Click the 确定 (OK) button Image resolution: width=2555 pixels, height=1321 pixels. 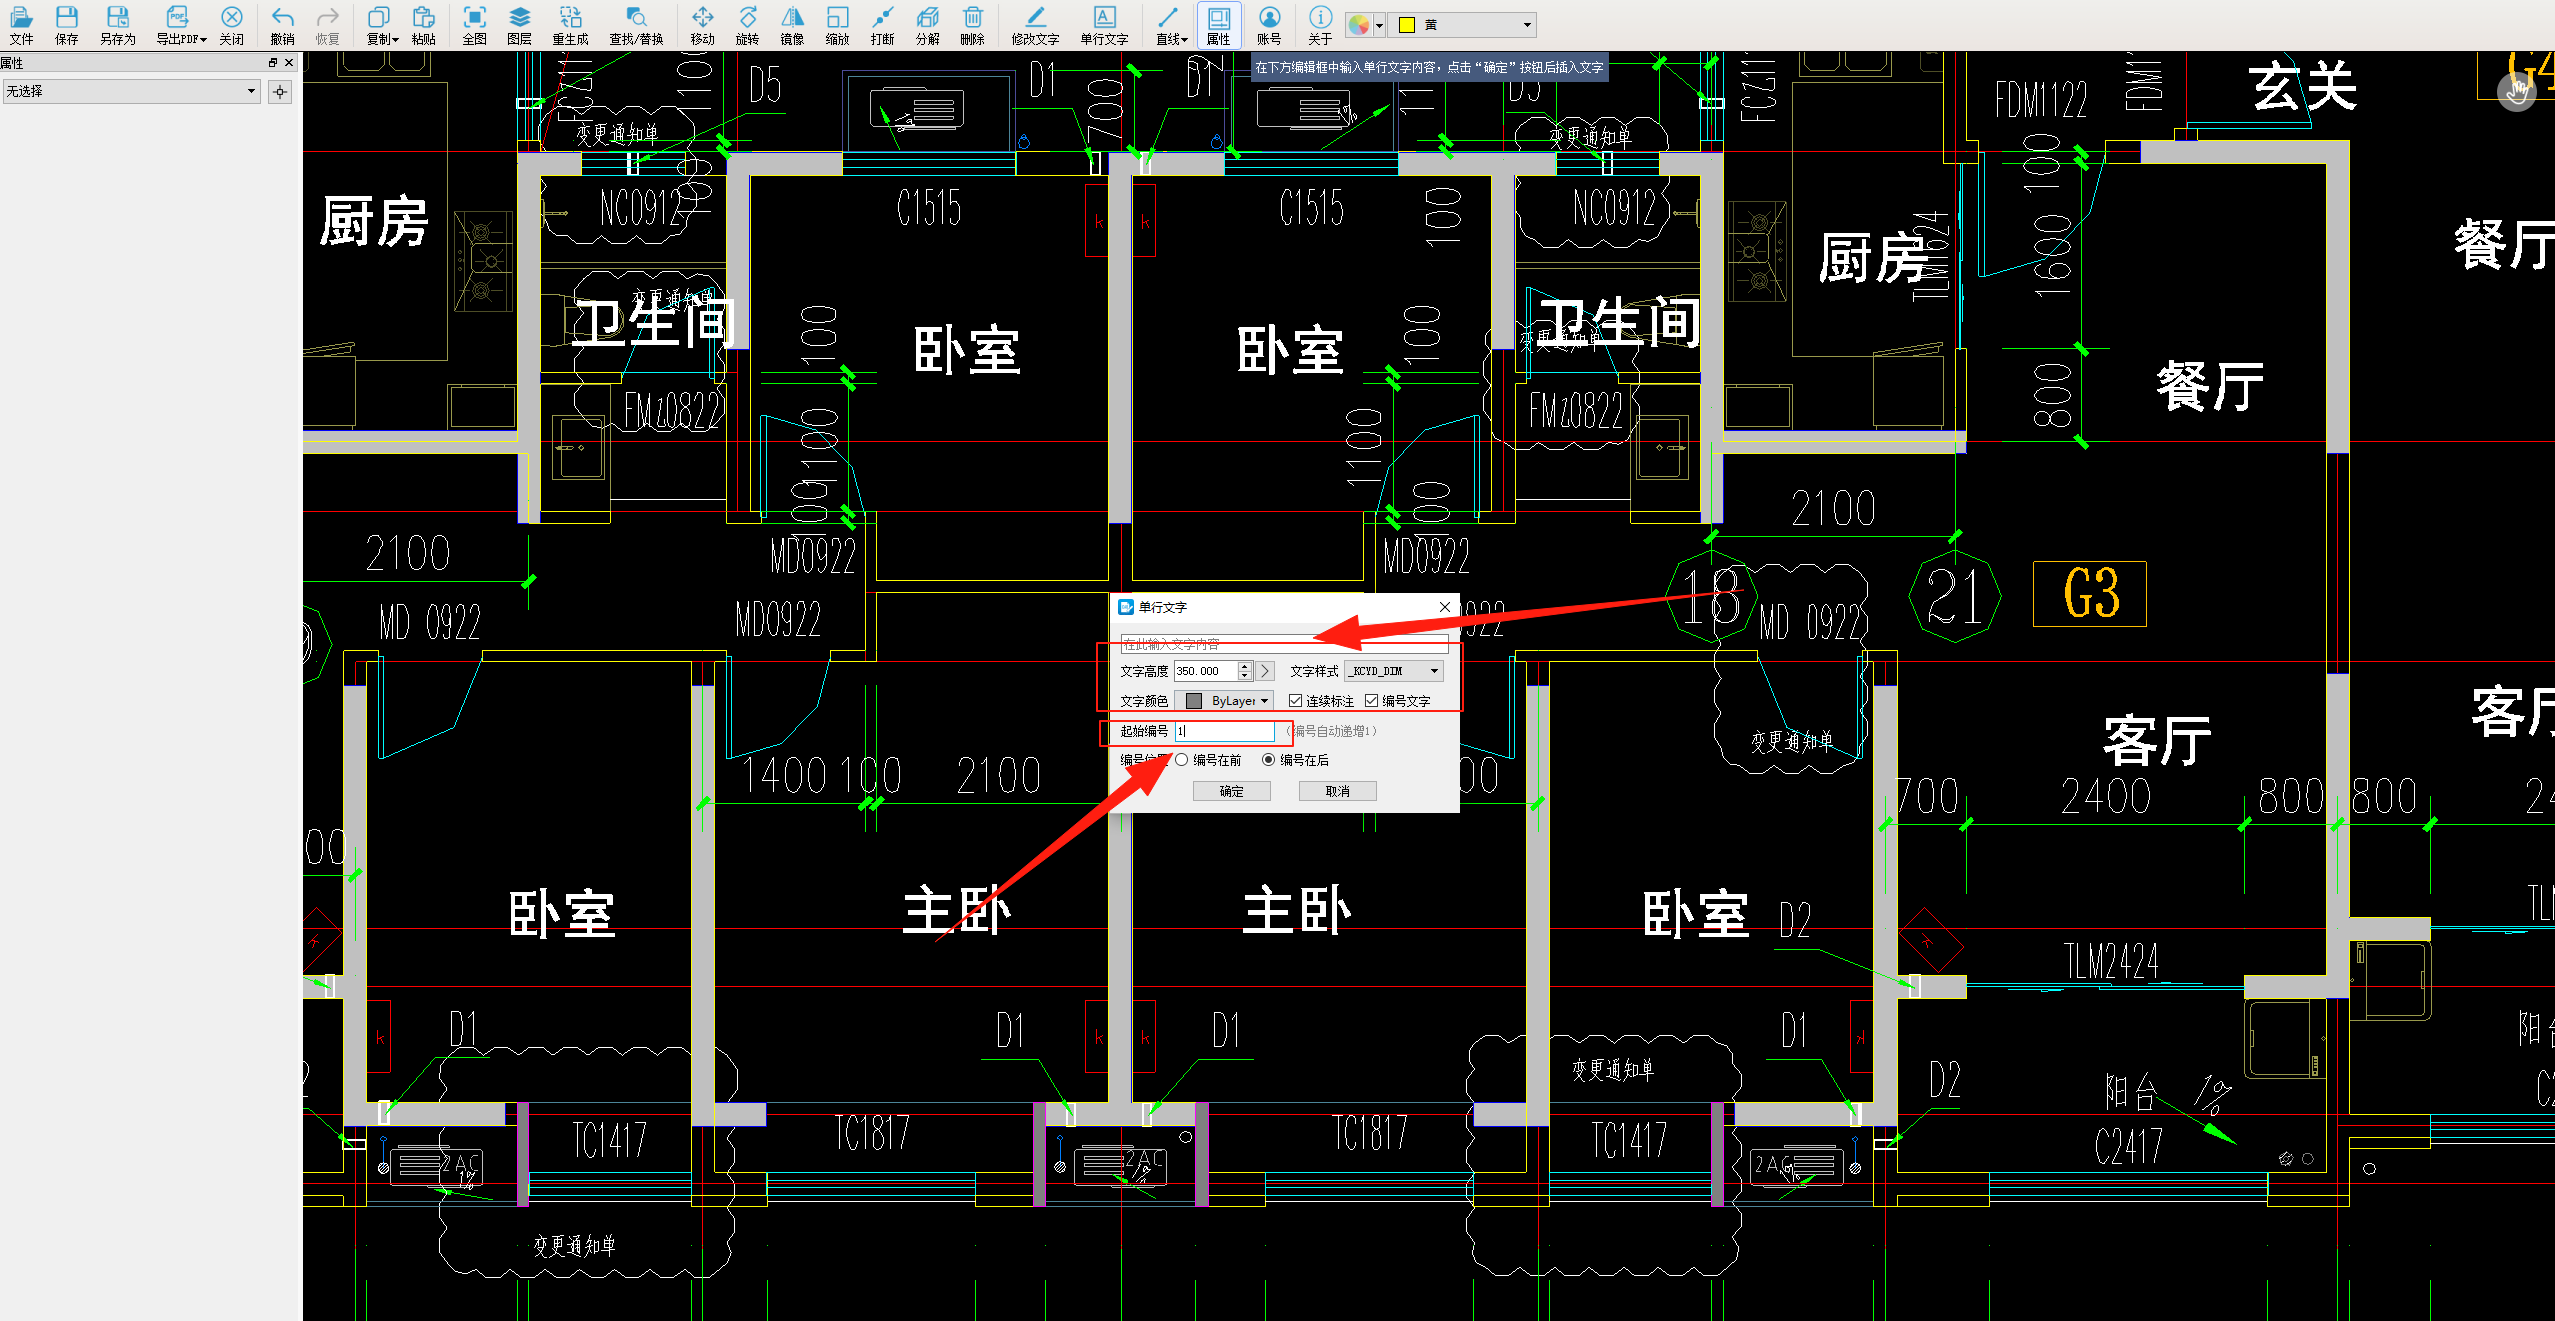(1232, 791)
